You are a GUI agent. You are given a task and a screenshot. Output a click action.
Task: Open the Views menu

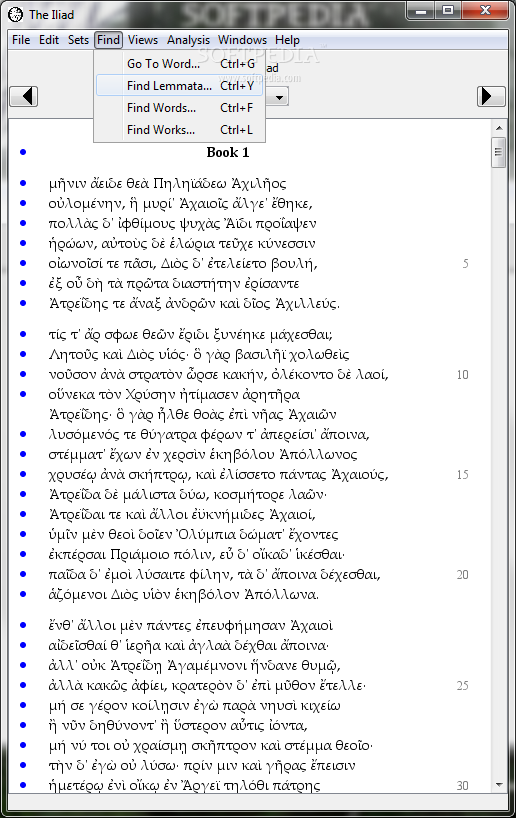point(142,40)
